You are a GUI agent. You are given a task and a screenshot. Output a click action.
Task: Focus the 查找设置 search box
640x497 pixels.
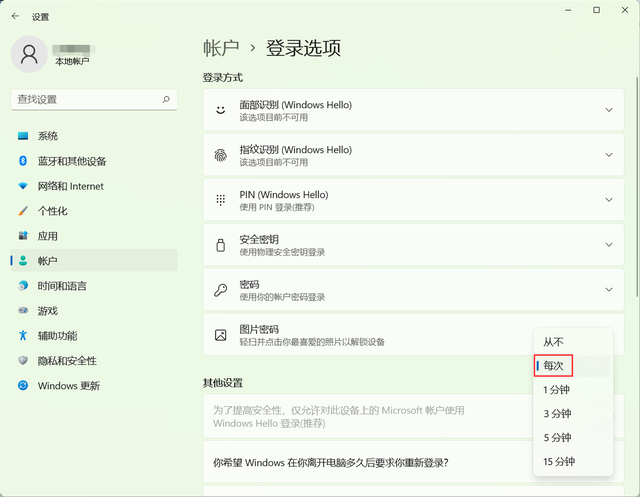click(x=94, y=100)
